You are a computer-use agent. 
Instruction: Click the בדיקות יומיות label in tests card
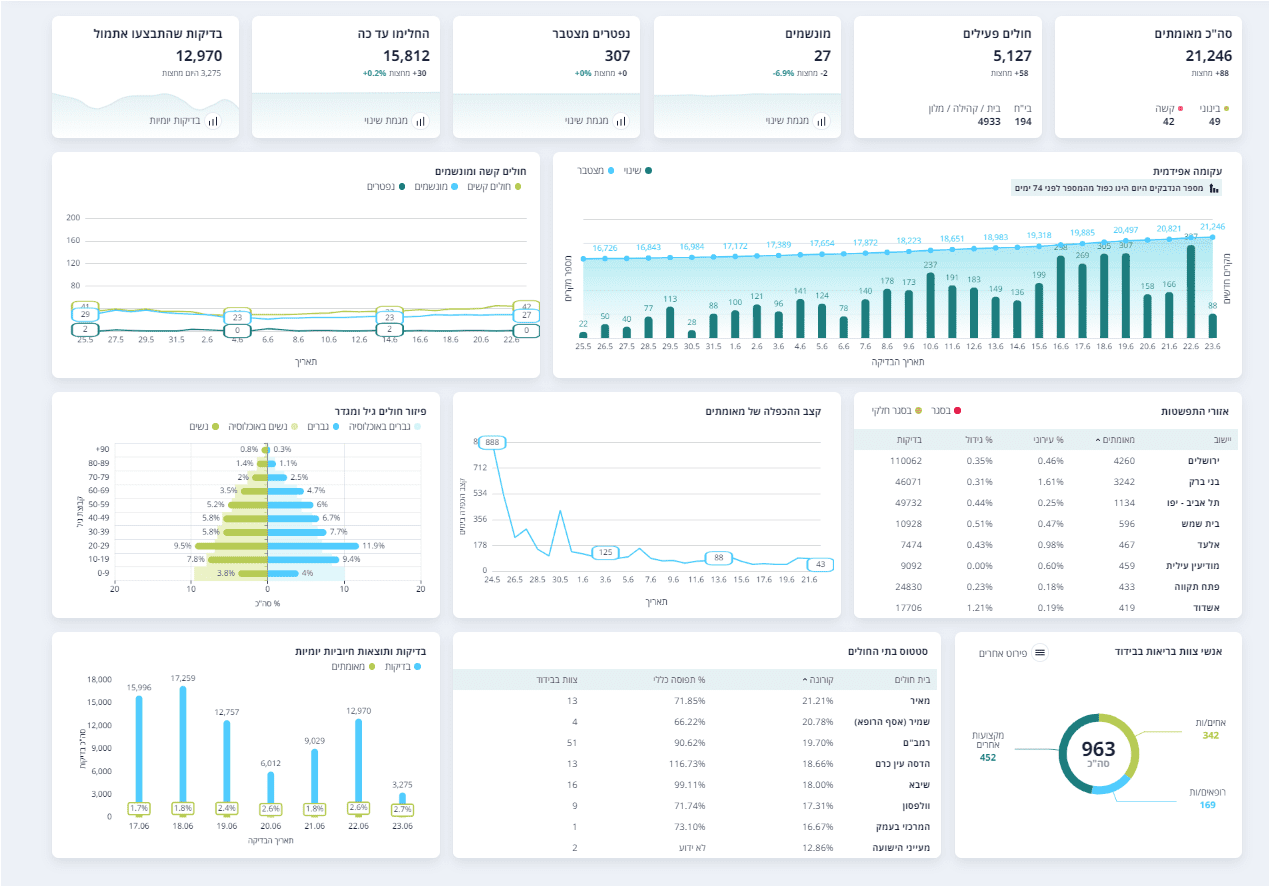pyautogui.click(x=175, y=121)
